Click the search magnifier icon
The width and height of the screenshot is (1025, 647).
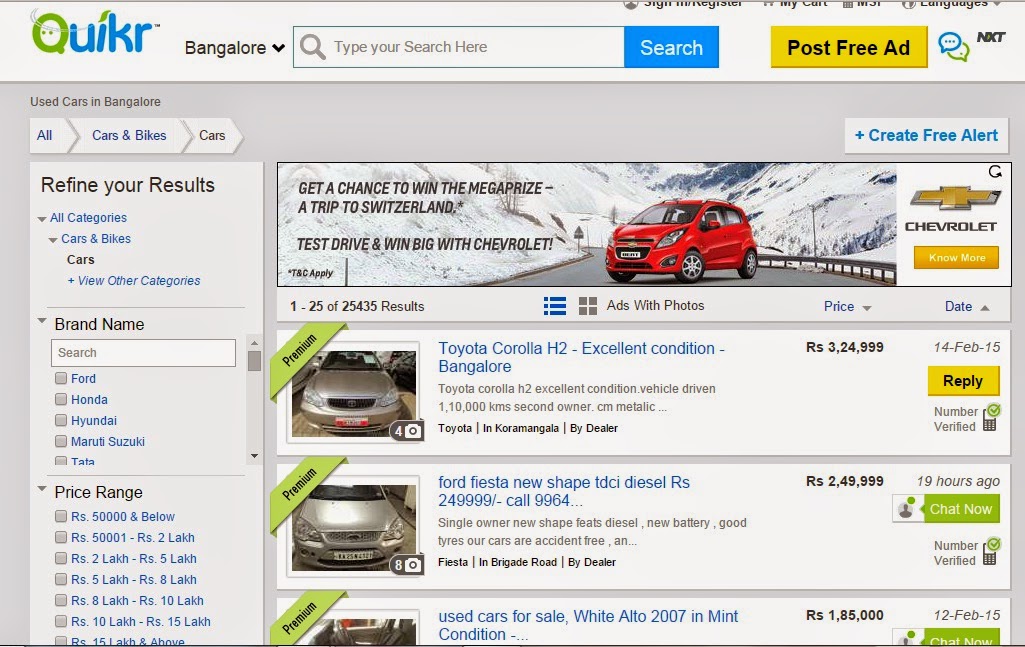tap(312, 47)
